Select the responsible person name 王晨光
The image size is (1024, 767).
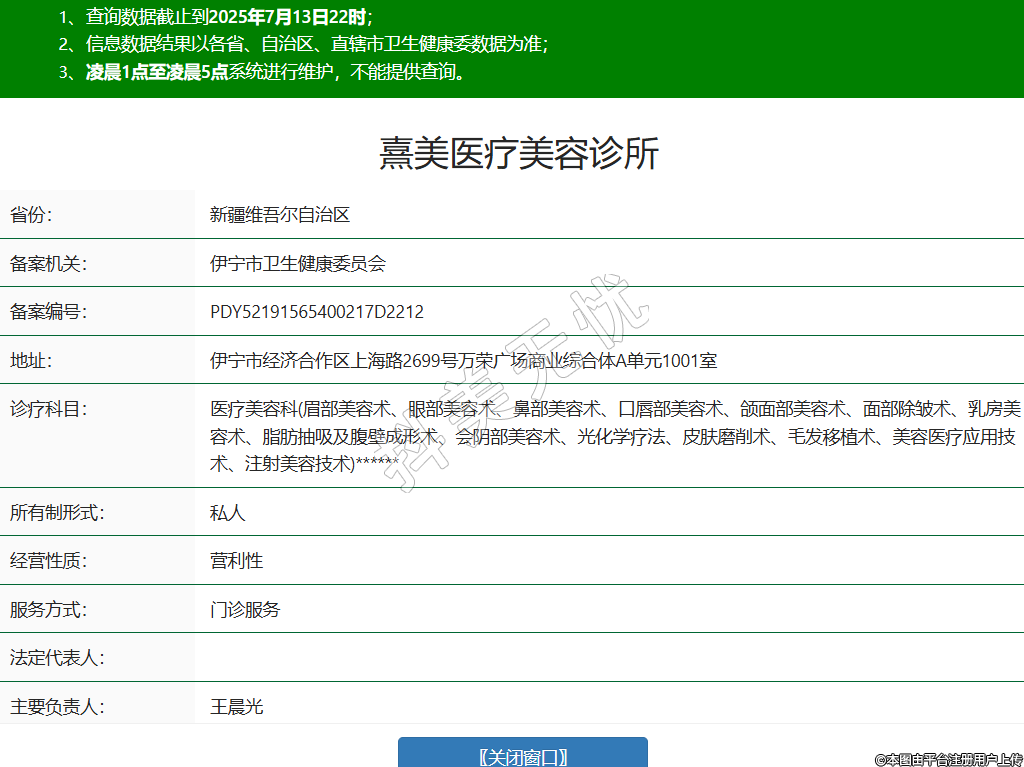(236, 707)
